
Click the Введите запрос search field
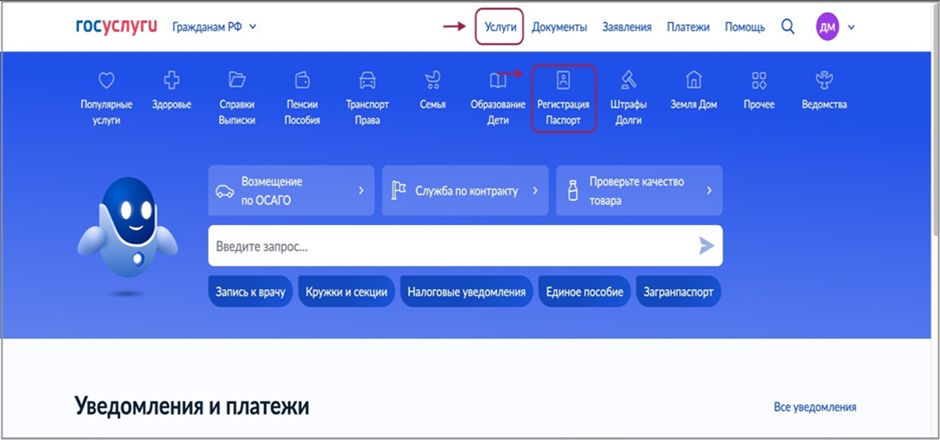(465, 246)
